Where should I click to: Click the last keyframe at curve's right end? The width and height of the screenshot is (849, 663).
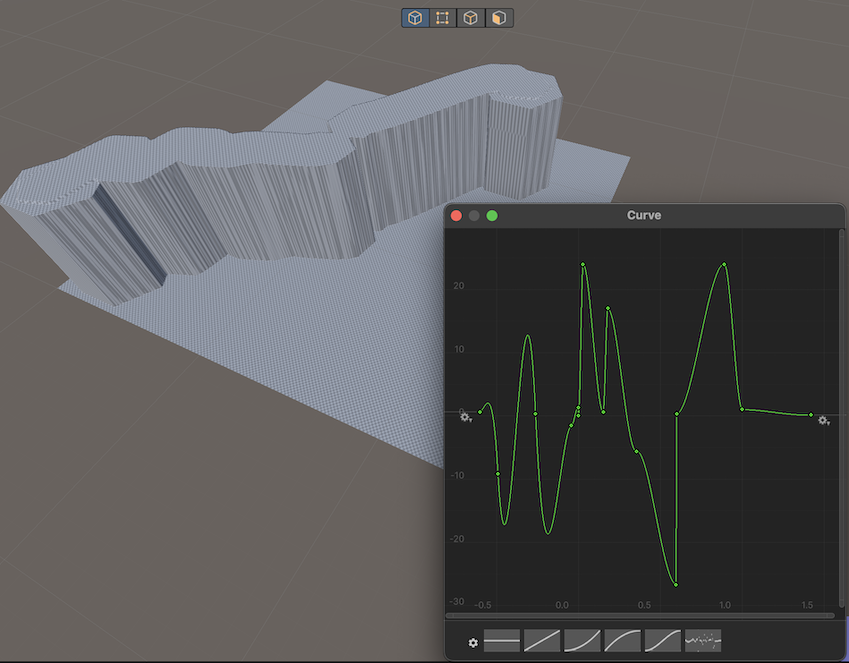click(x=810, y=414)
